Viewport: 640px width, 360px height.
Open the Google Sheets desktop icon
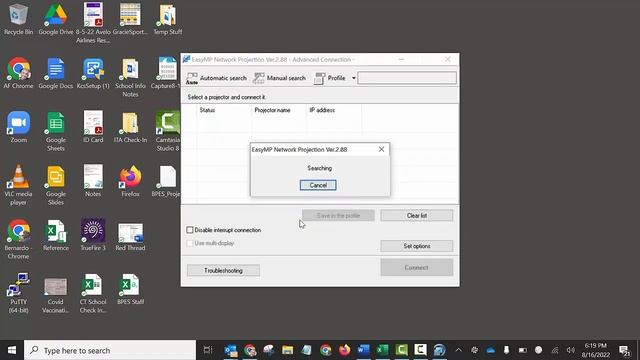(x=56, y=131)
